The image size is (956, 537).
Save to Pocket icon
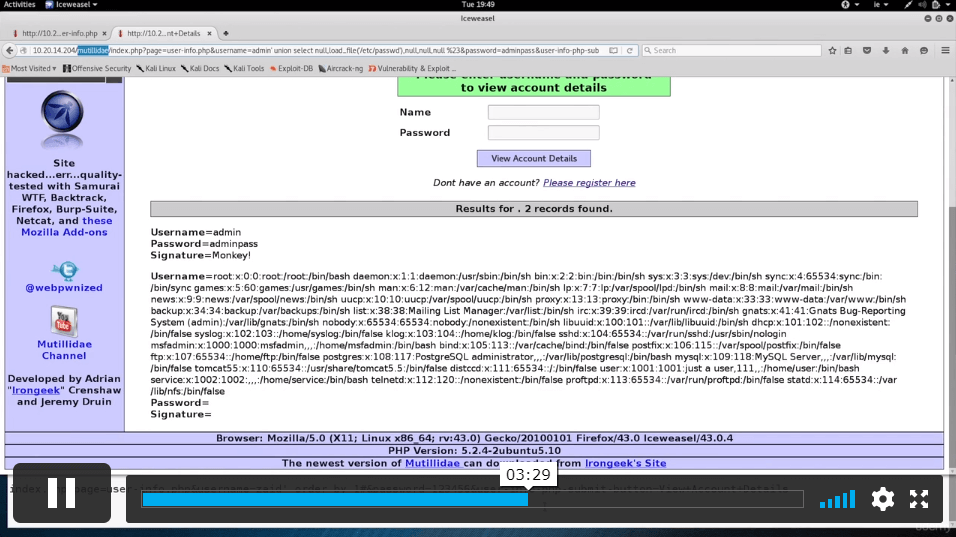coord(866,51)
